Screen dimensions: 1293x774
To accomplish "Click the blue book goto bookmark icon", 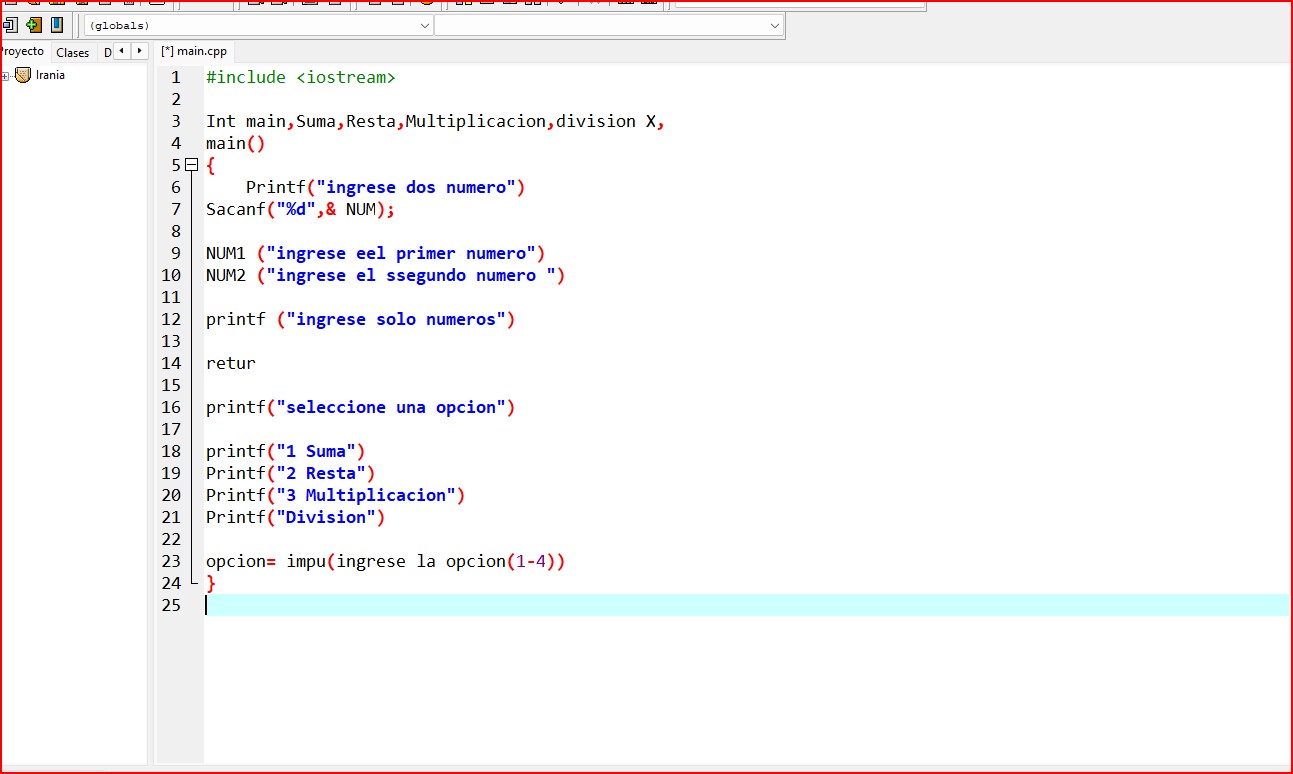I will click(x=57, y=25).
